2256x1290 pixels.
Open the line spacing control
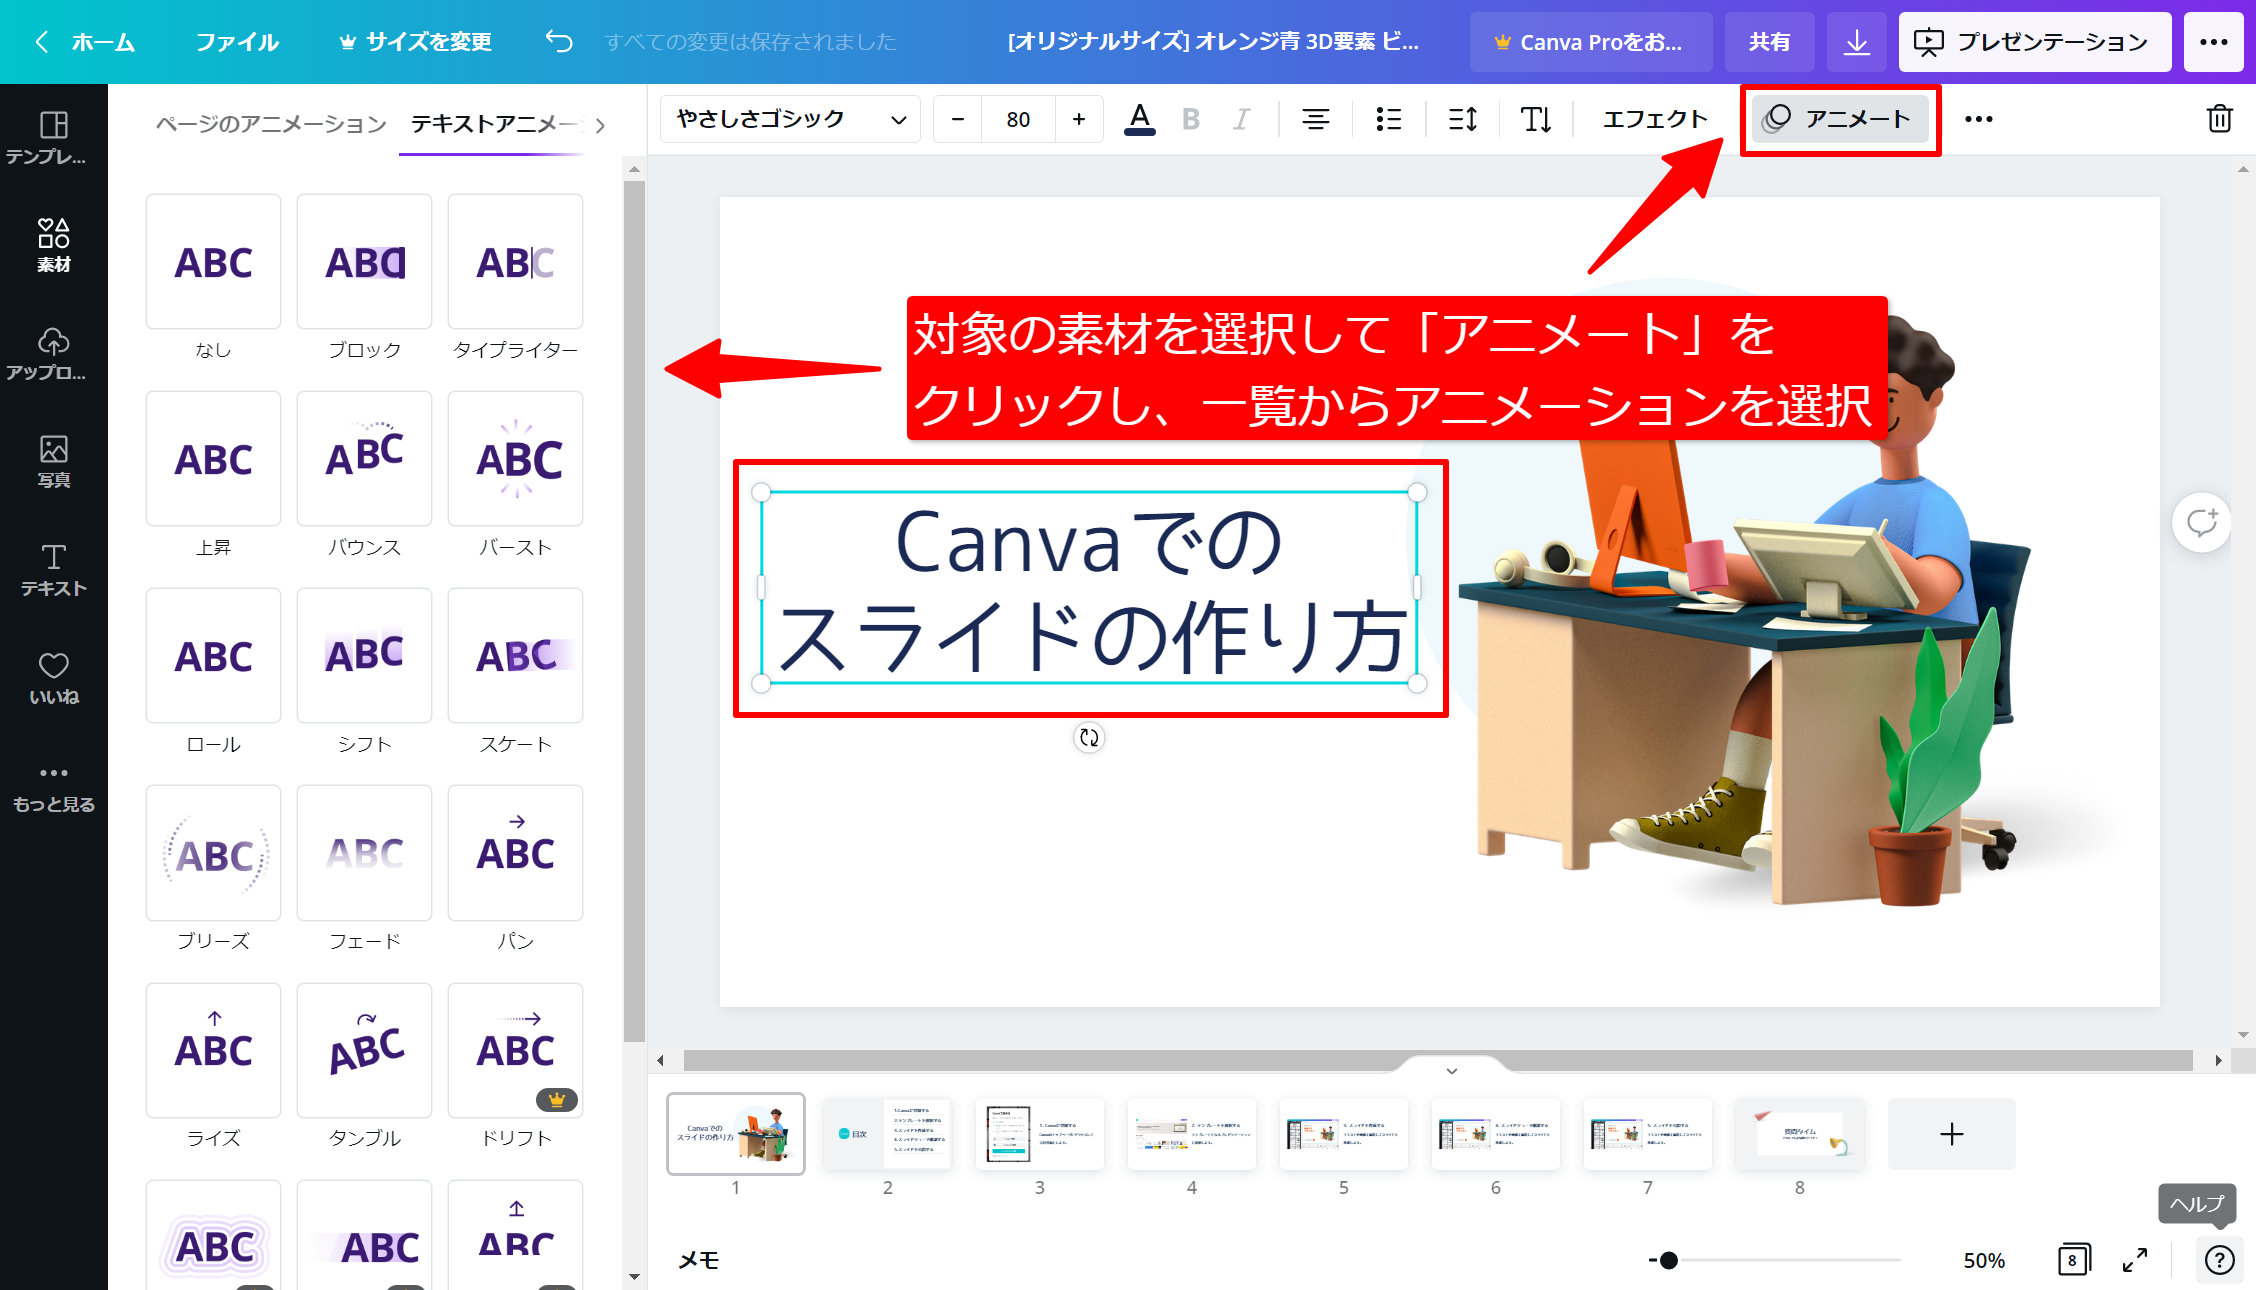(1462, 119)
